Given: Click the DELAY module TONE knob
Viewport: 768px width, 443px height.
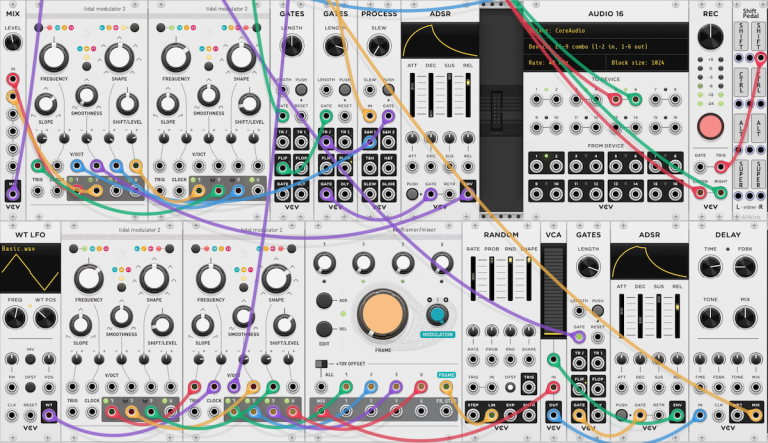Looking at the screenshot, I should pyautogui.click(x=710, y=318).
